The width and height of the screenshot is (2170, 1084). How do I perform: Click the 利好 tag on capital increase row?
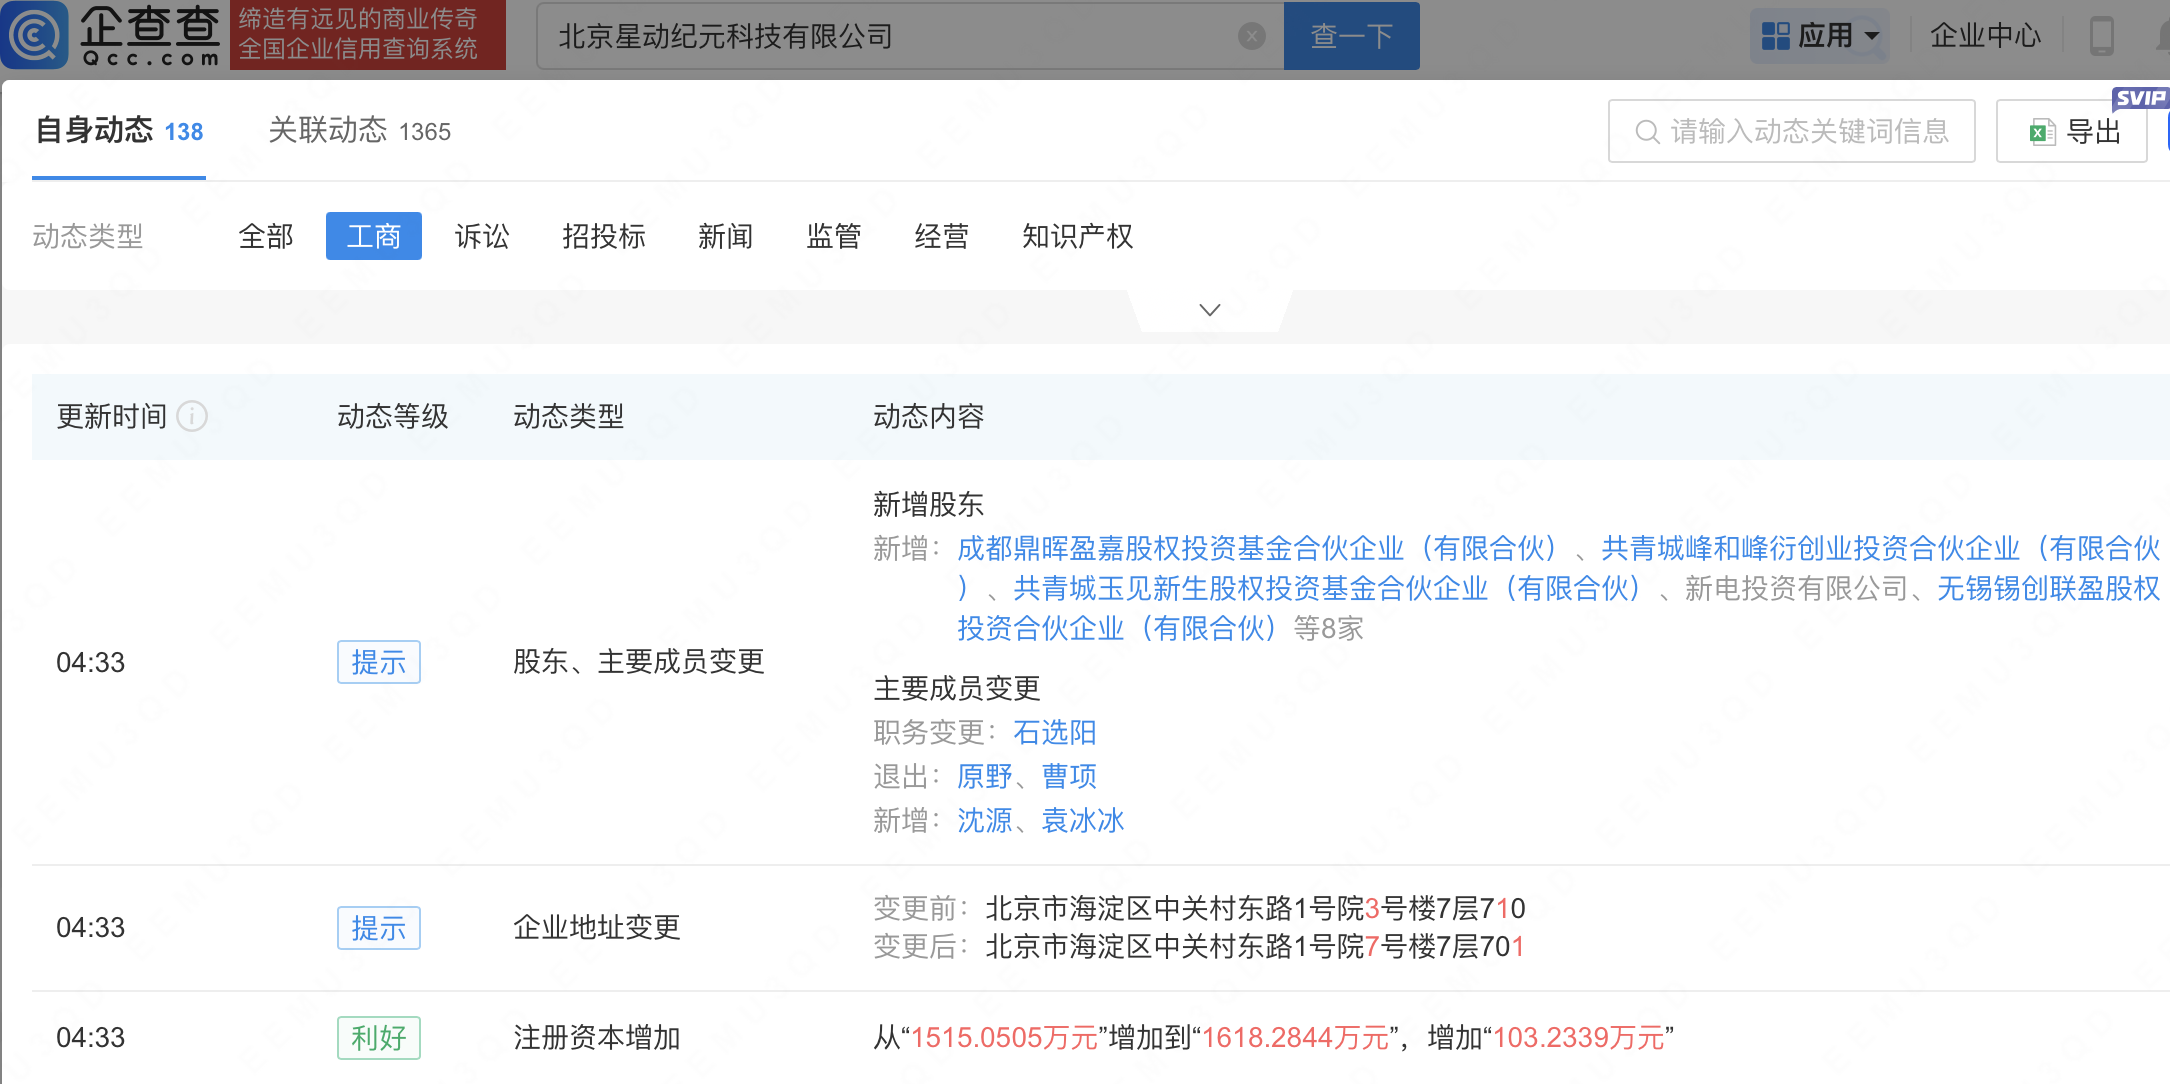(x=378, y=1038)
